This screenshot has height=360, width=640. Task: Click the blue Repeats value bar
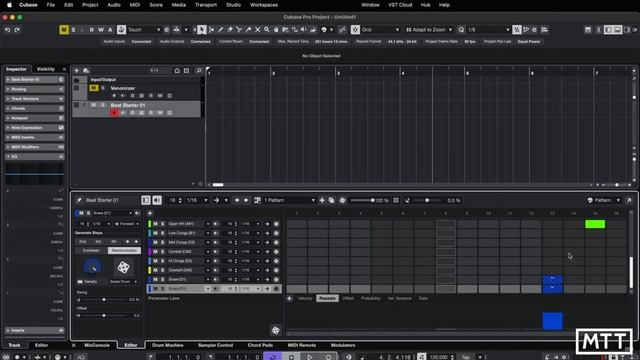tap(553, 321)
